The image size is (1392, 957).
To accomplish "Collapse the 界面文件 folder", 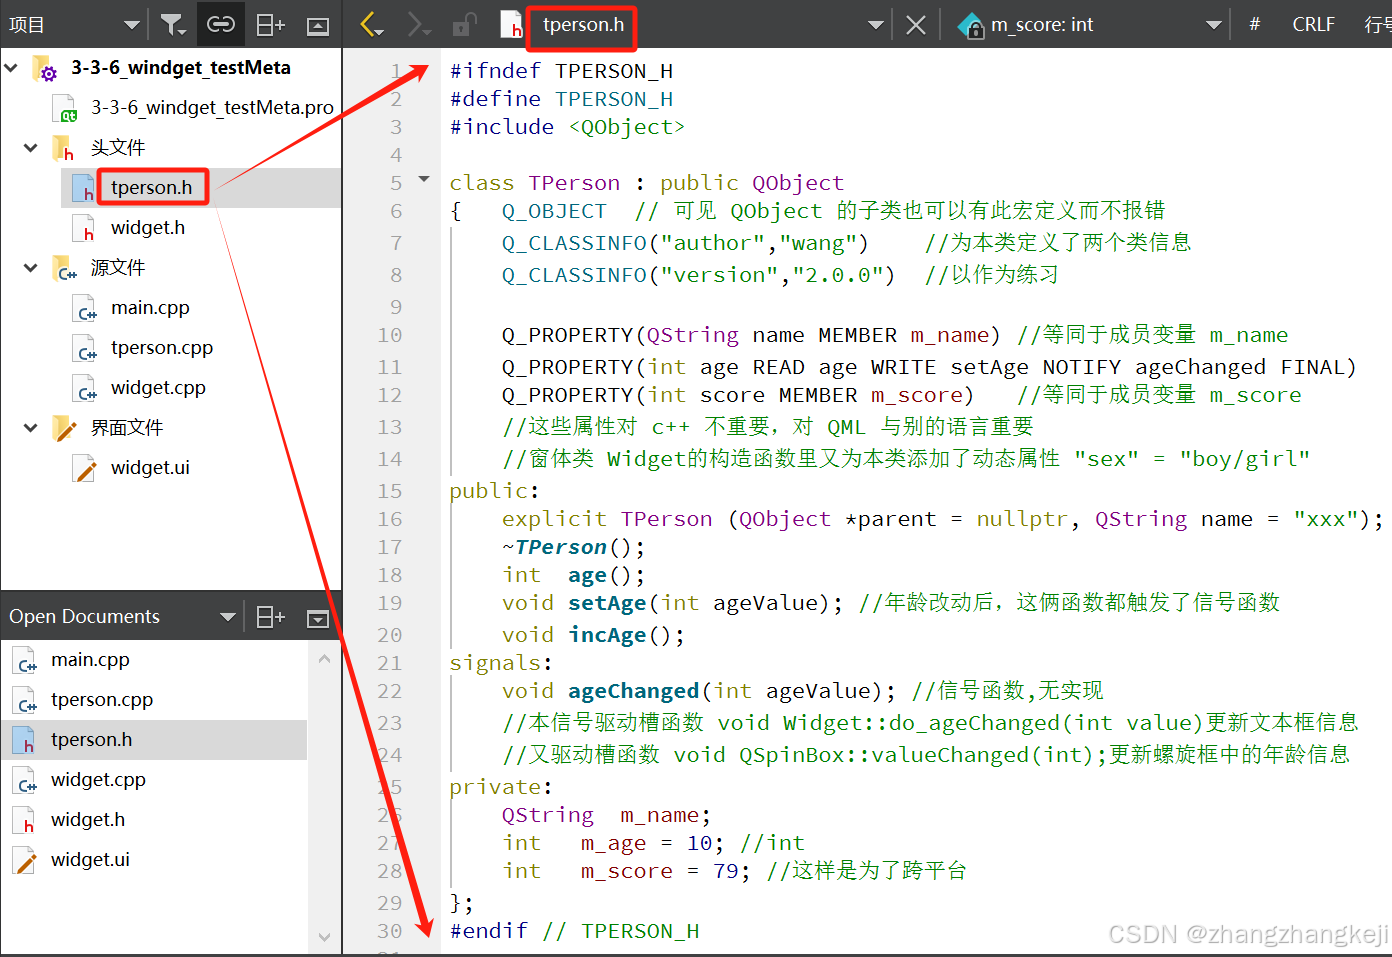I will [x=31, y=428].
